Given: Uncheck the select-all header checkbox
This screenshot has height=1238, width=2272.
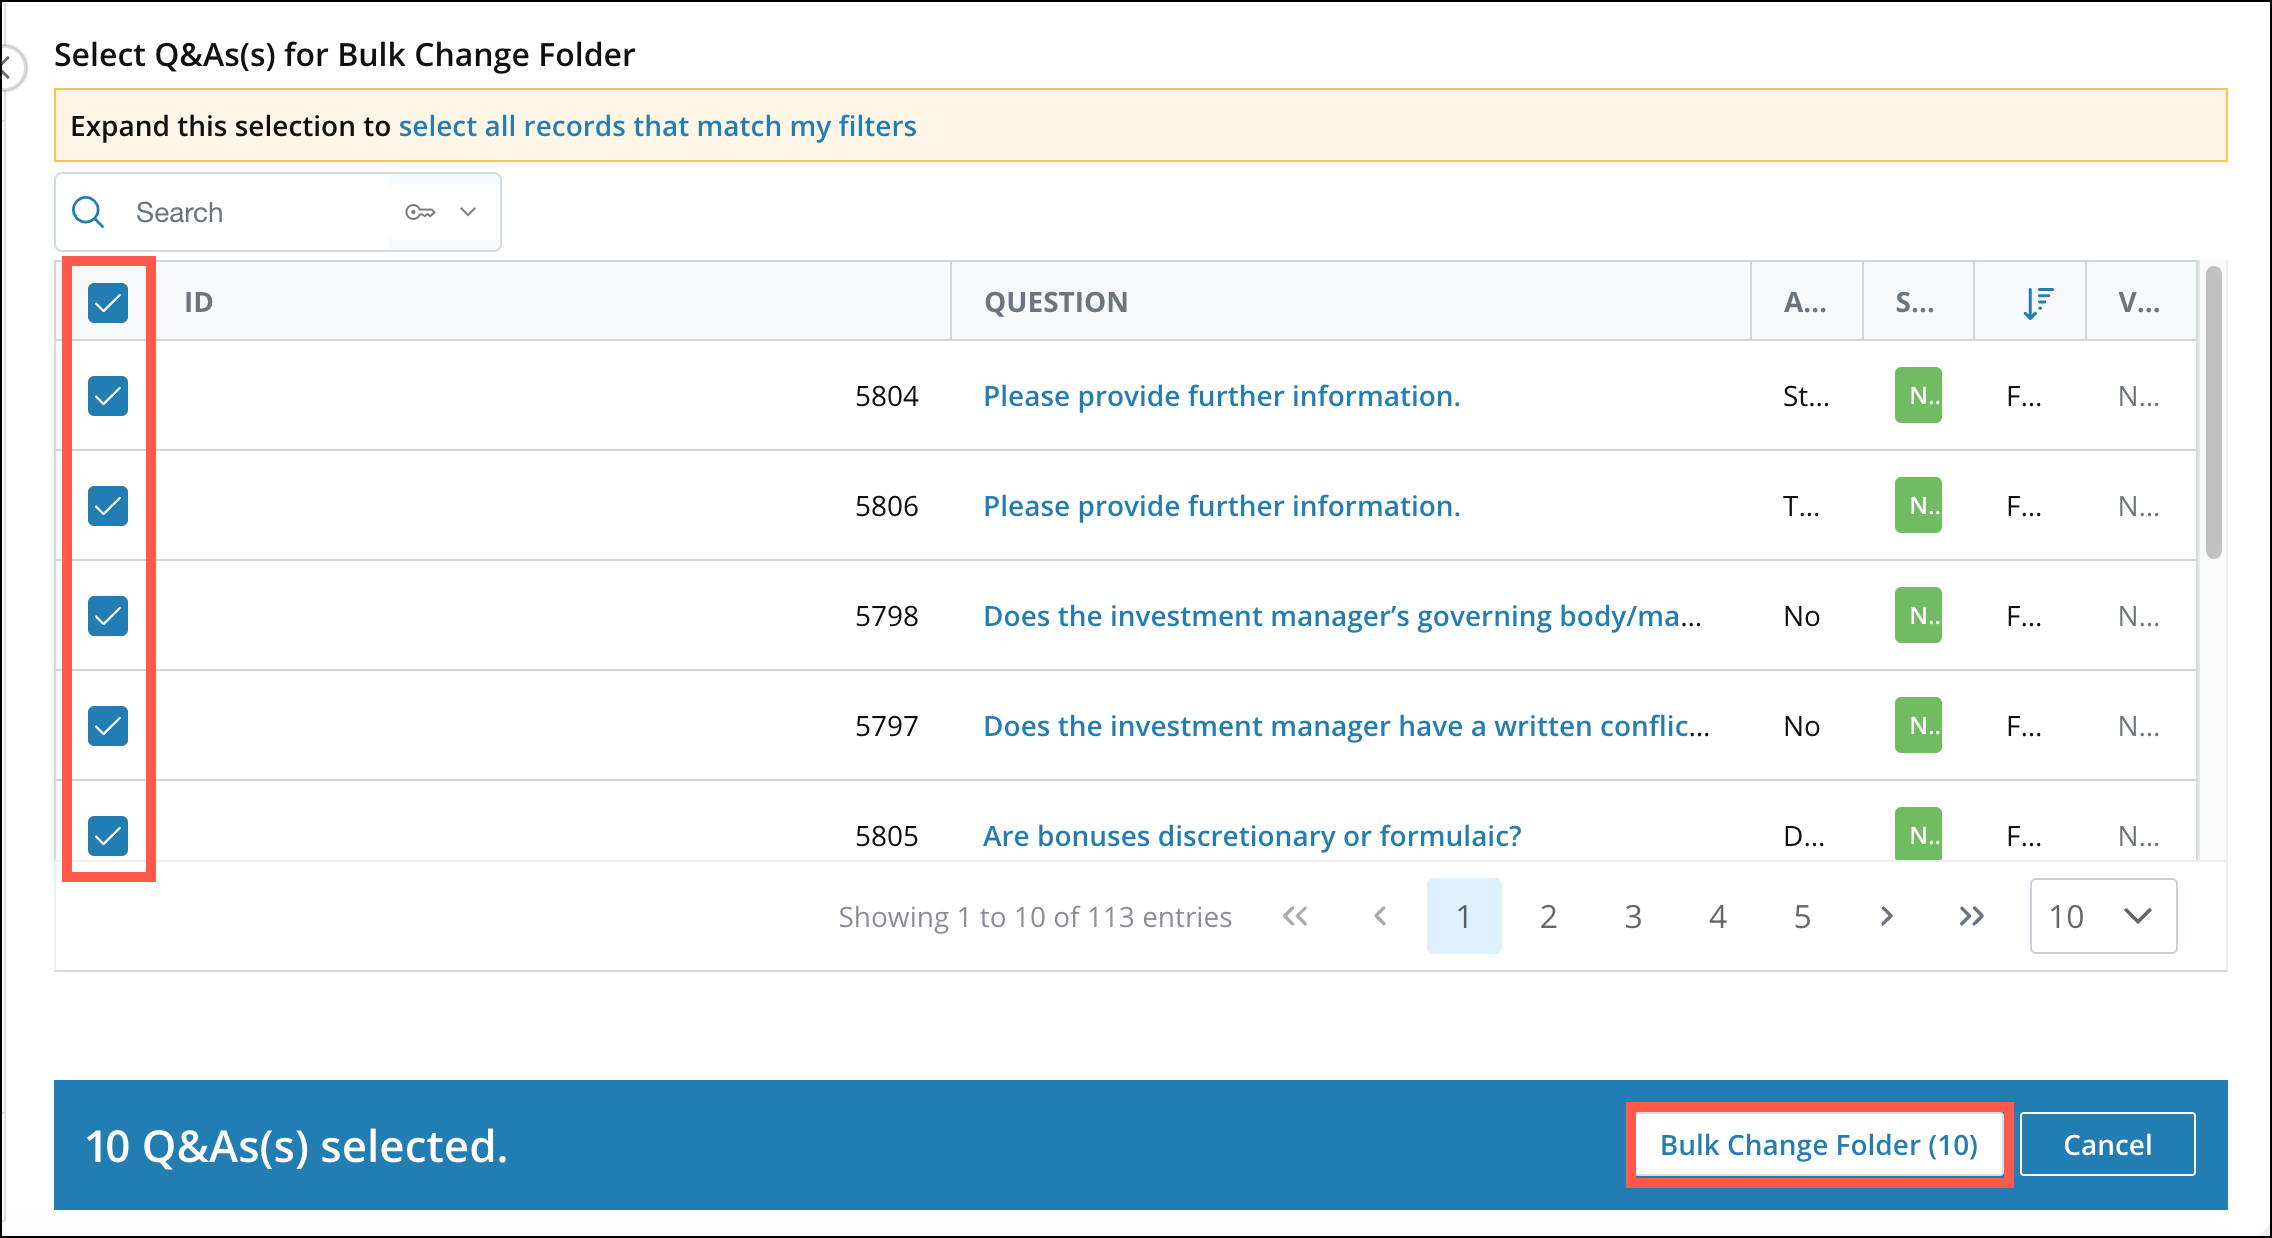Looking at the screenshot, I should pyautogui.click(x=108, y=302).
